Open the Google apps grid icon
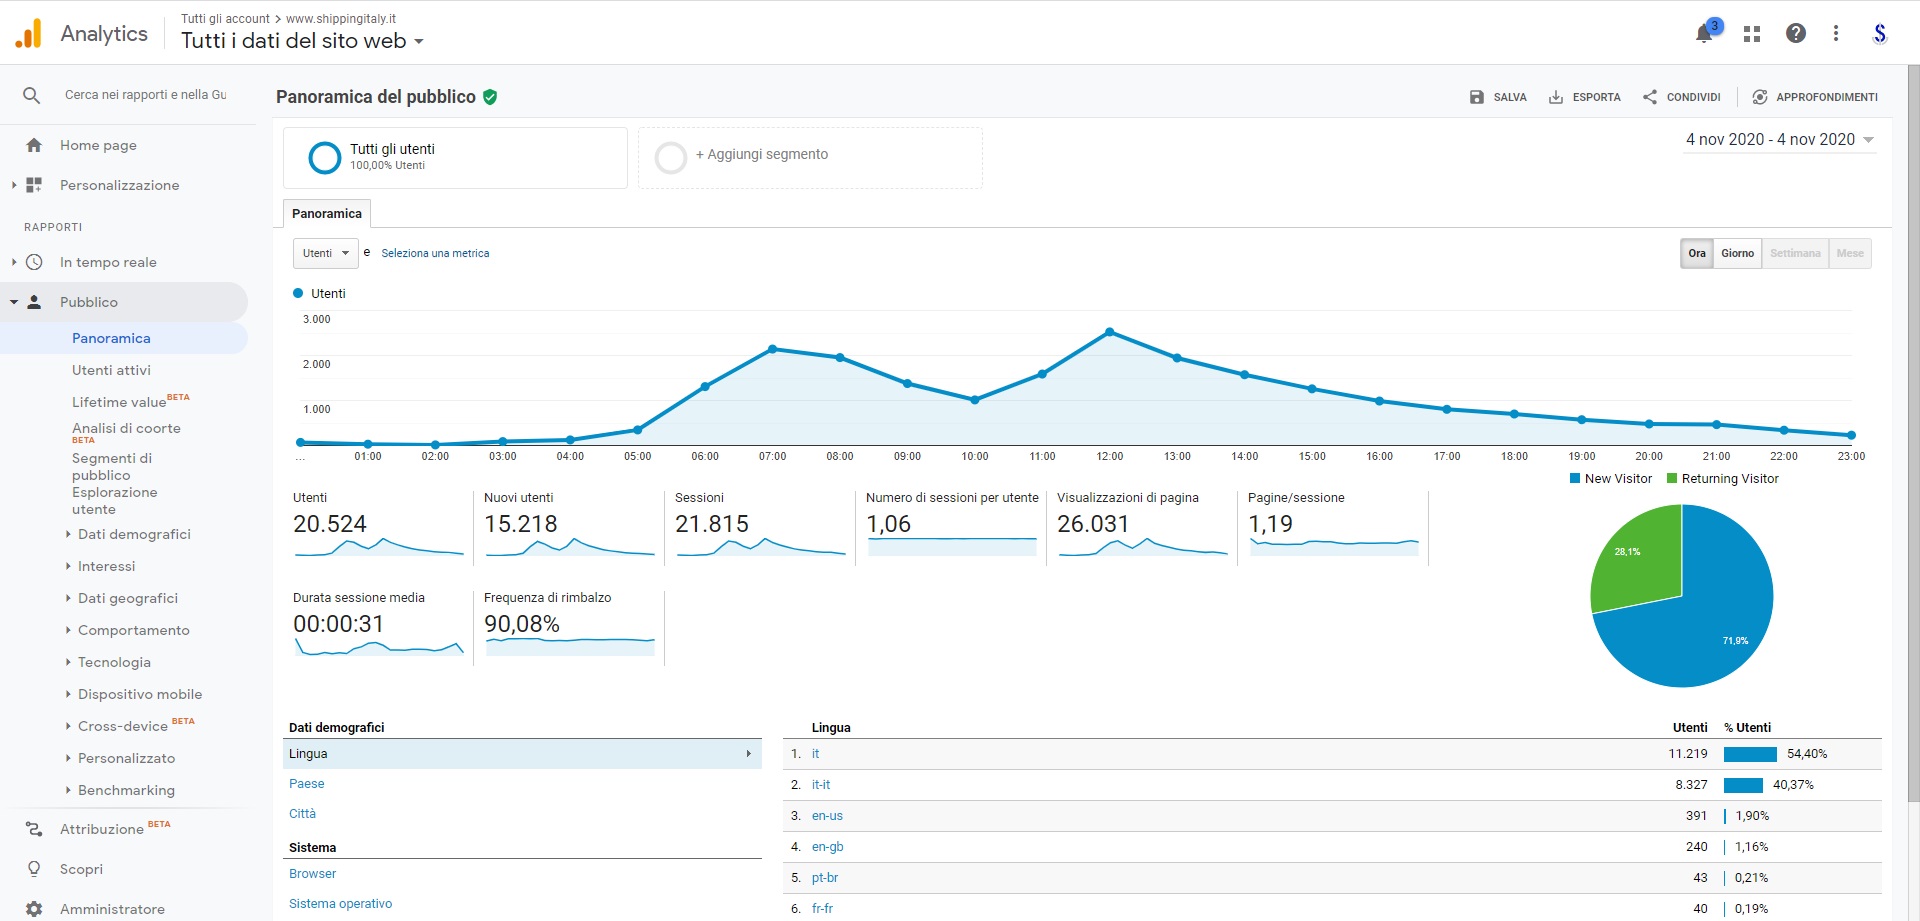 [x=1751, y=34]
